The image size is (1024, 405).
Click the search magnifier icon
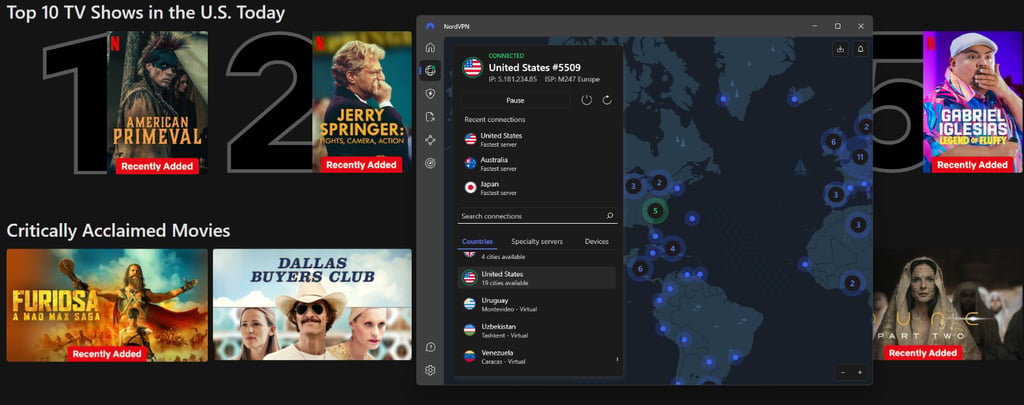point(610,216)
